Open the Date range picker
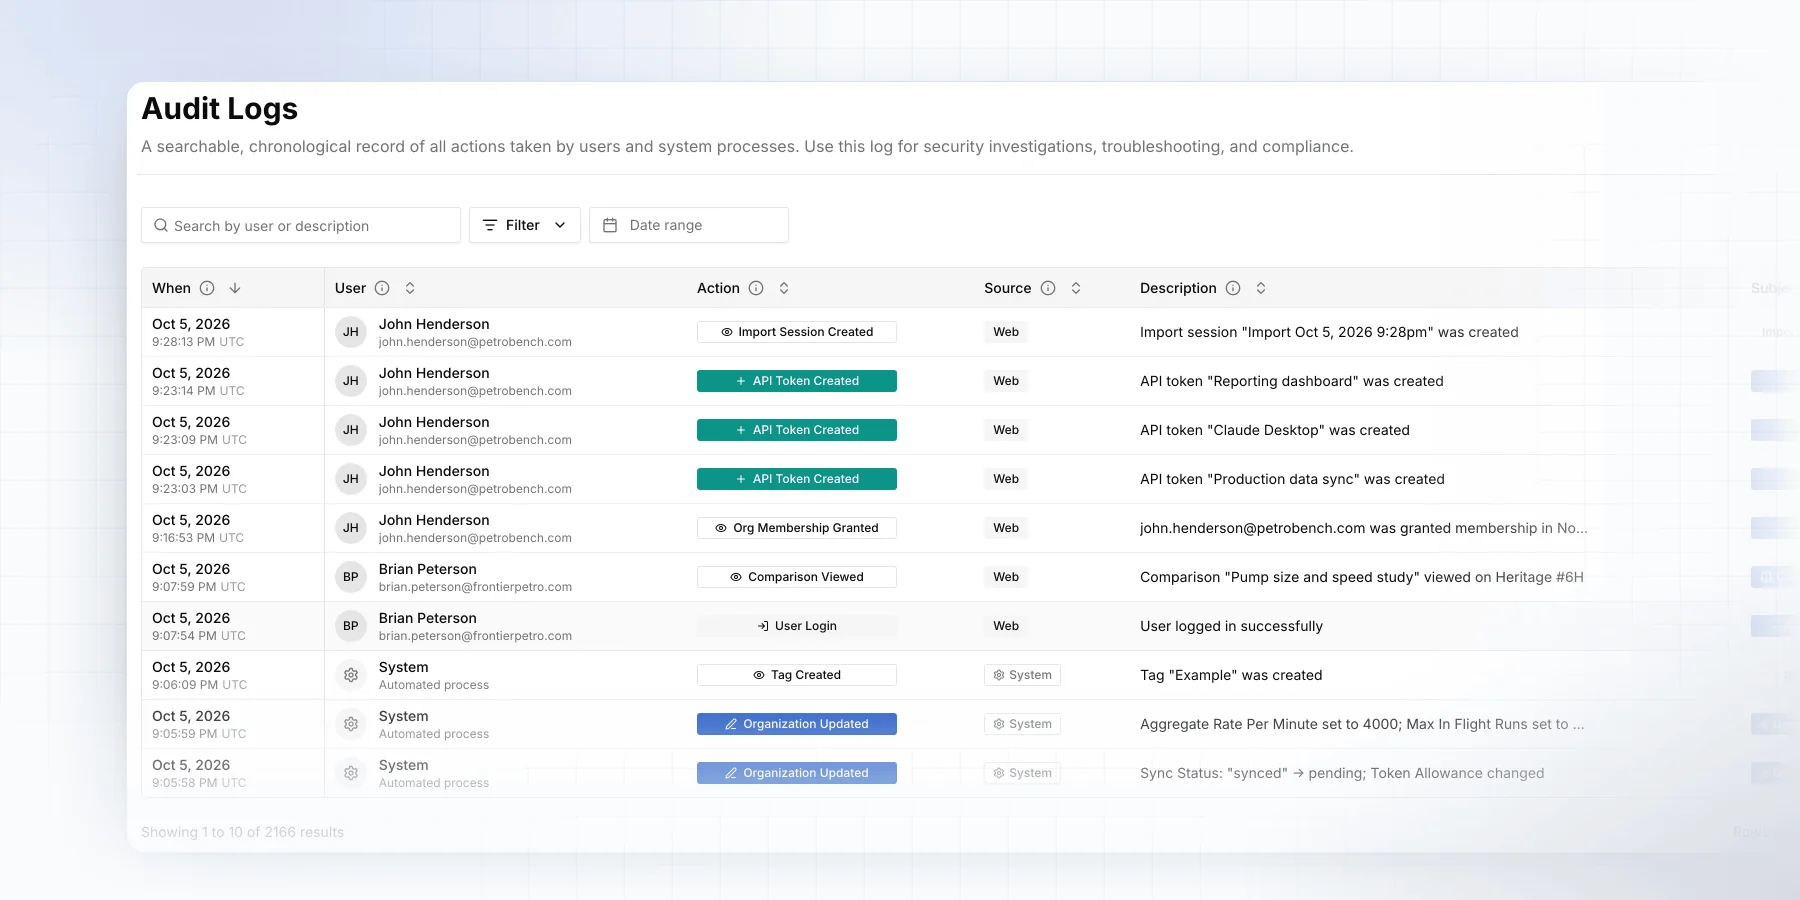 coord(689,225)
